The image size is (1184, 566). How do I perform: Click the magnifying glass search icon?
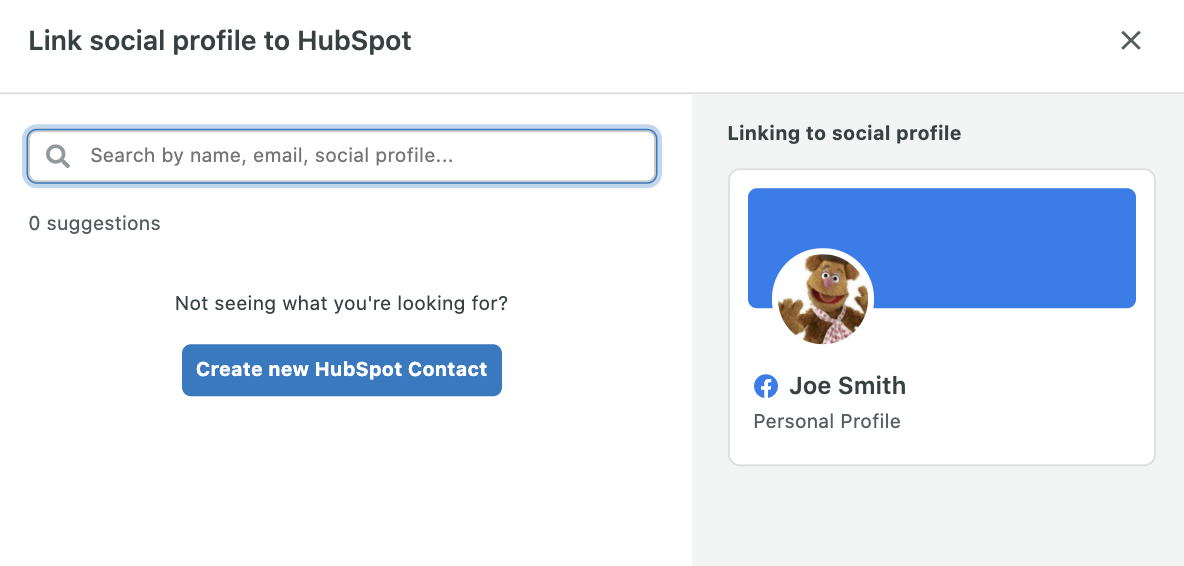(x=58, y=156)
